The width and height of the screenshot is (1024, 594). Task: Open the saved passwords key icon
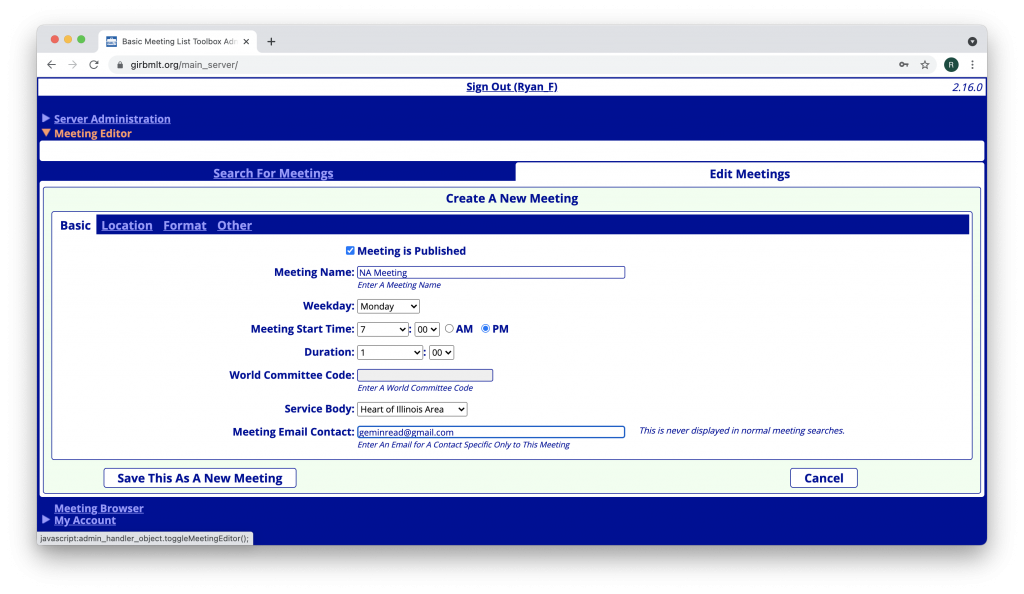pos(904,65)
